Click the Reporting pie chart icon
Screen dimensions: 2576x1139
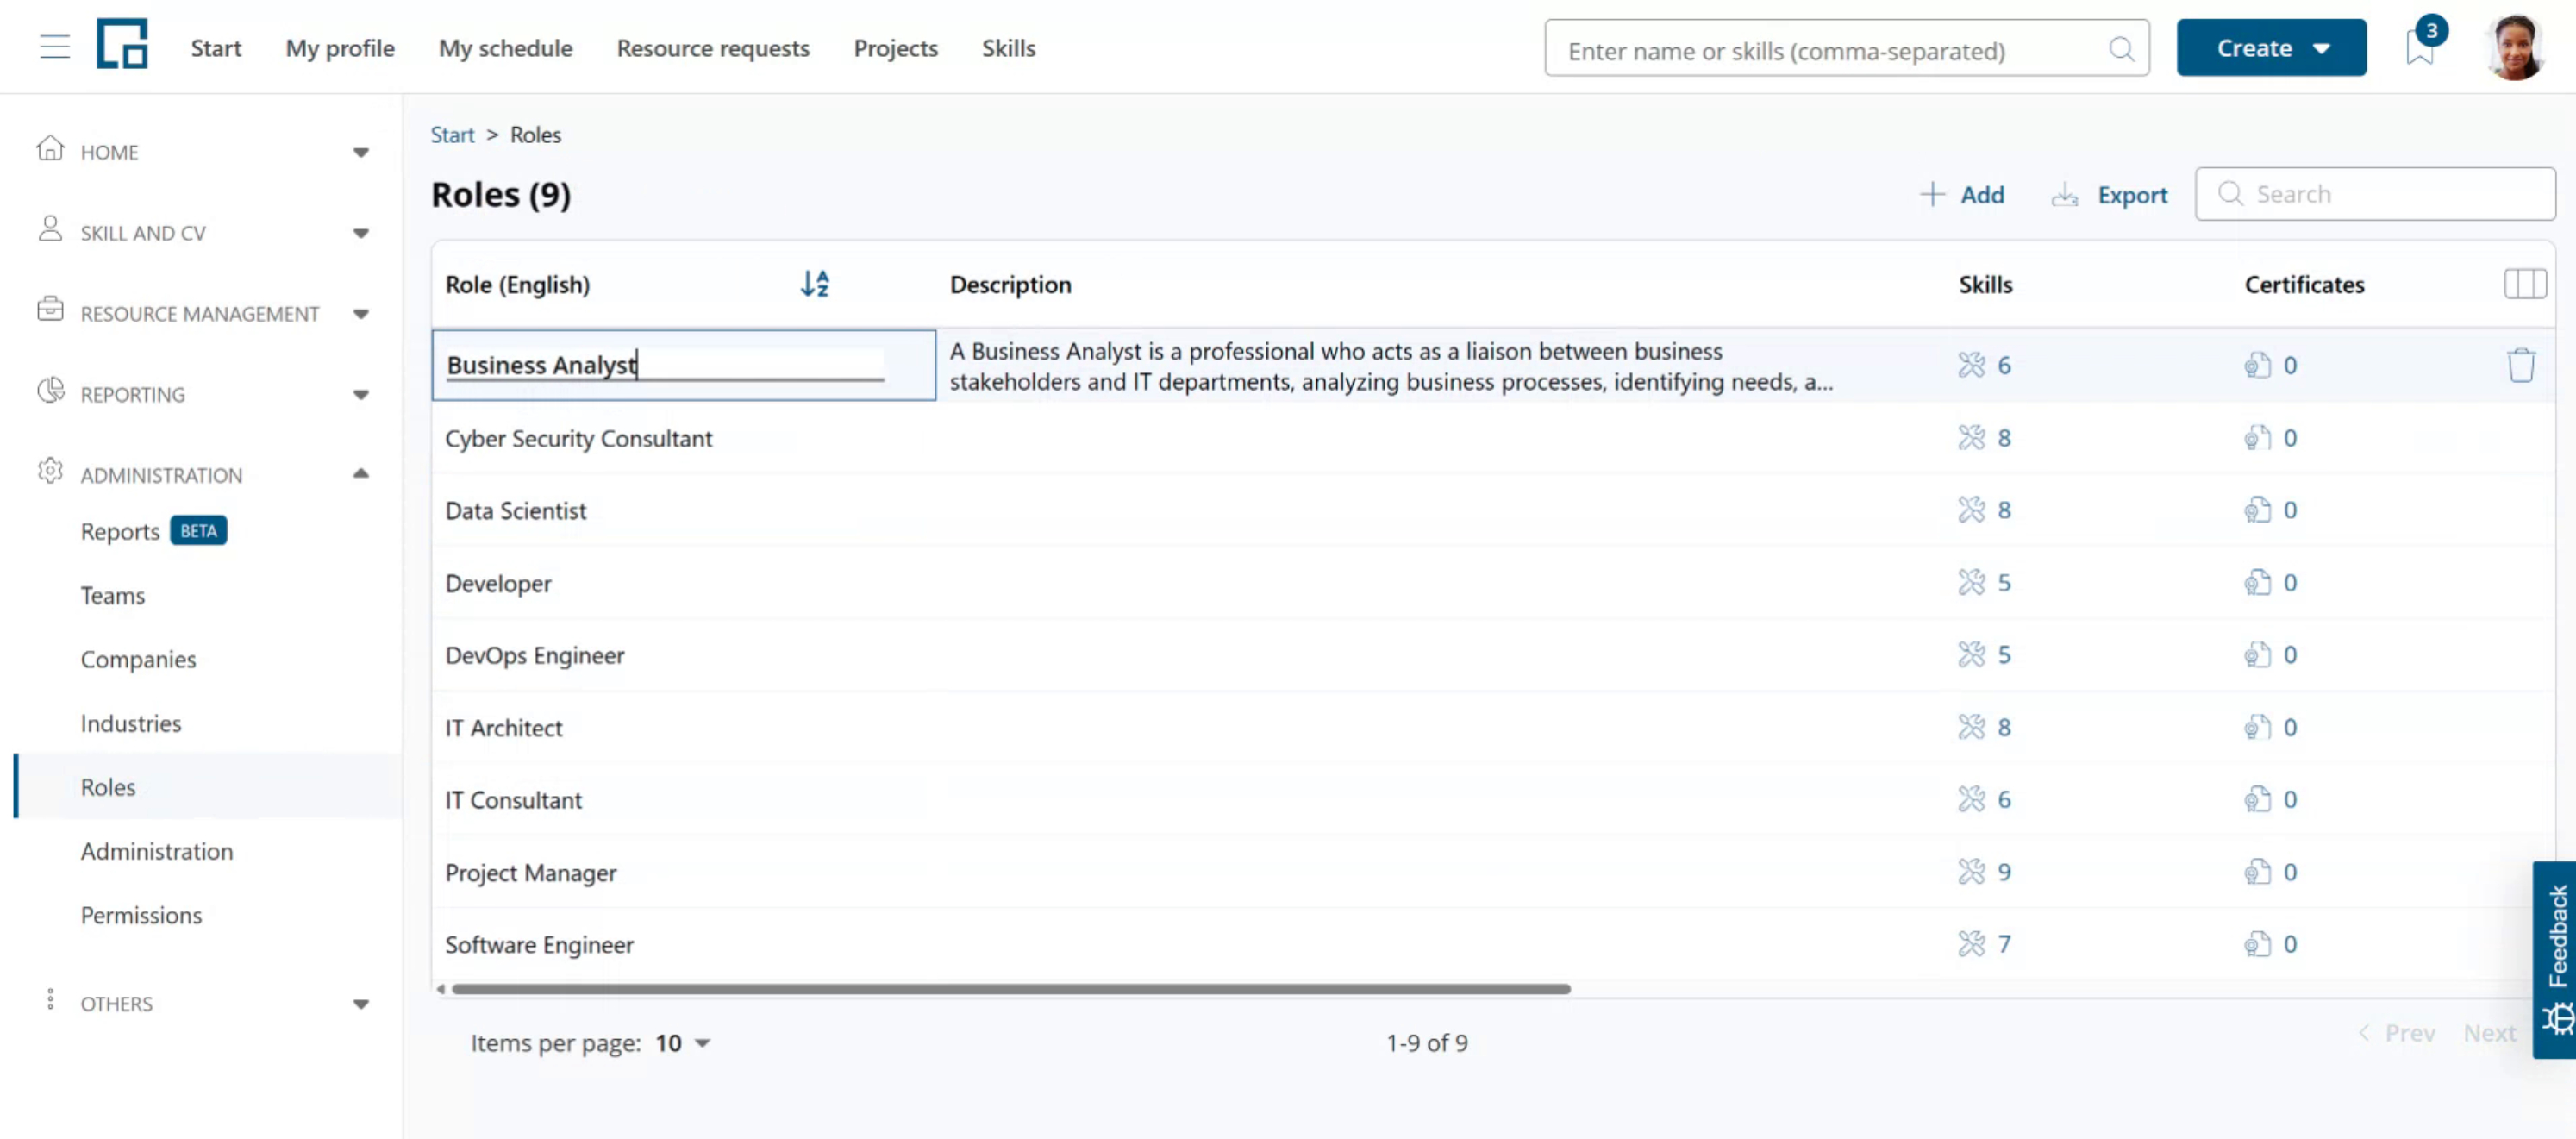50,391
